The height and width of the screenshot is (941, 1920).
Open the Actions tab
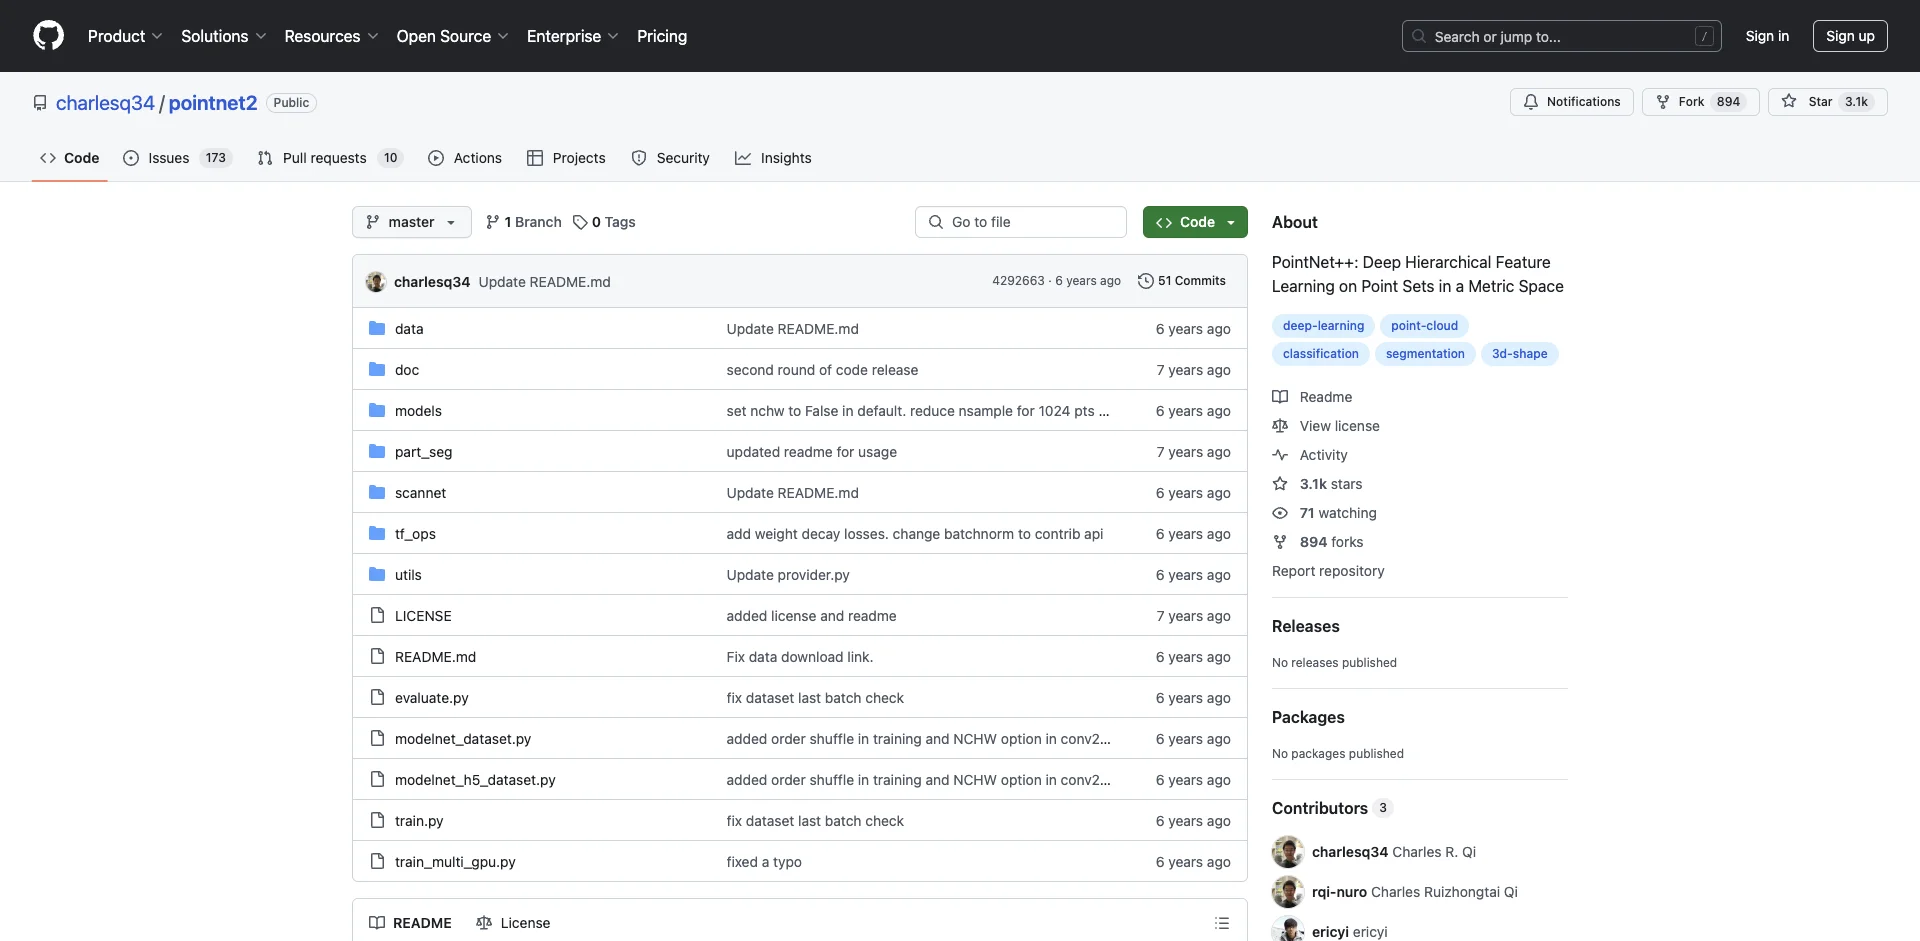(465, 158)
